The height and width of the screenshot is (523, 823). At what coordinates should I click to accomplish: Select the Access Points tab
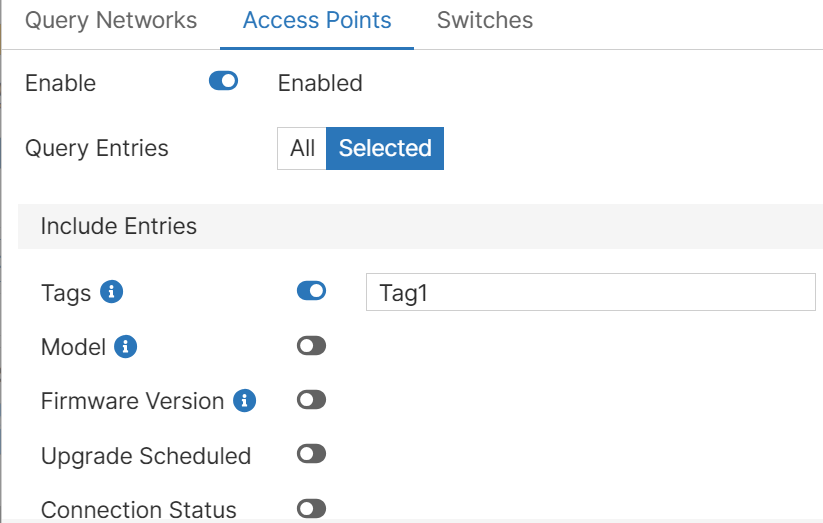click(x=317, y=21)
